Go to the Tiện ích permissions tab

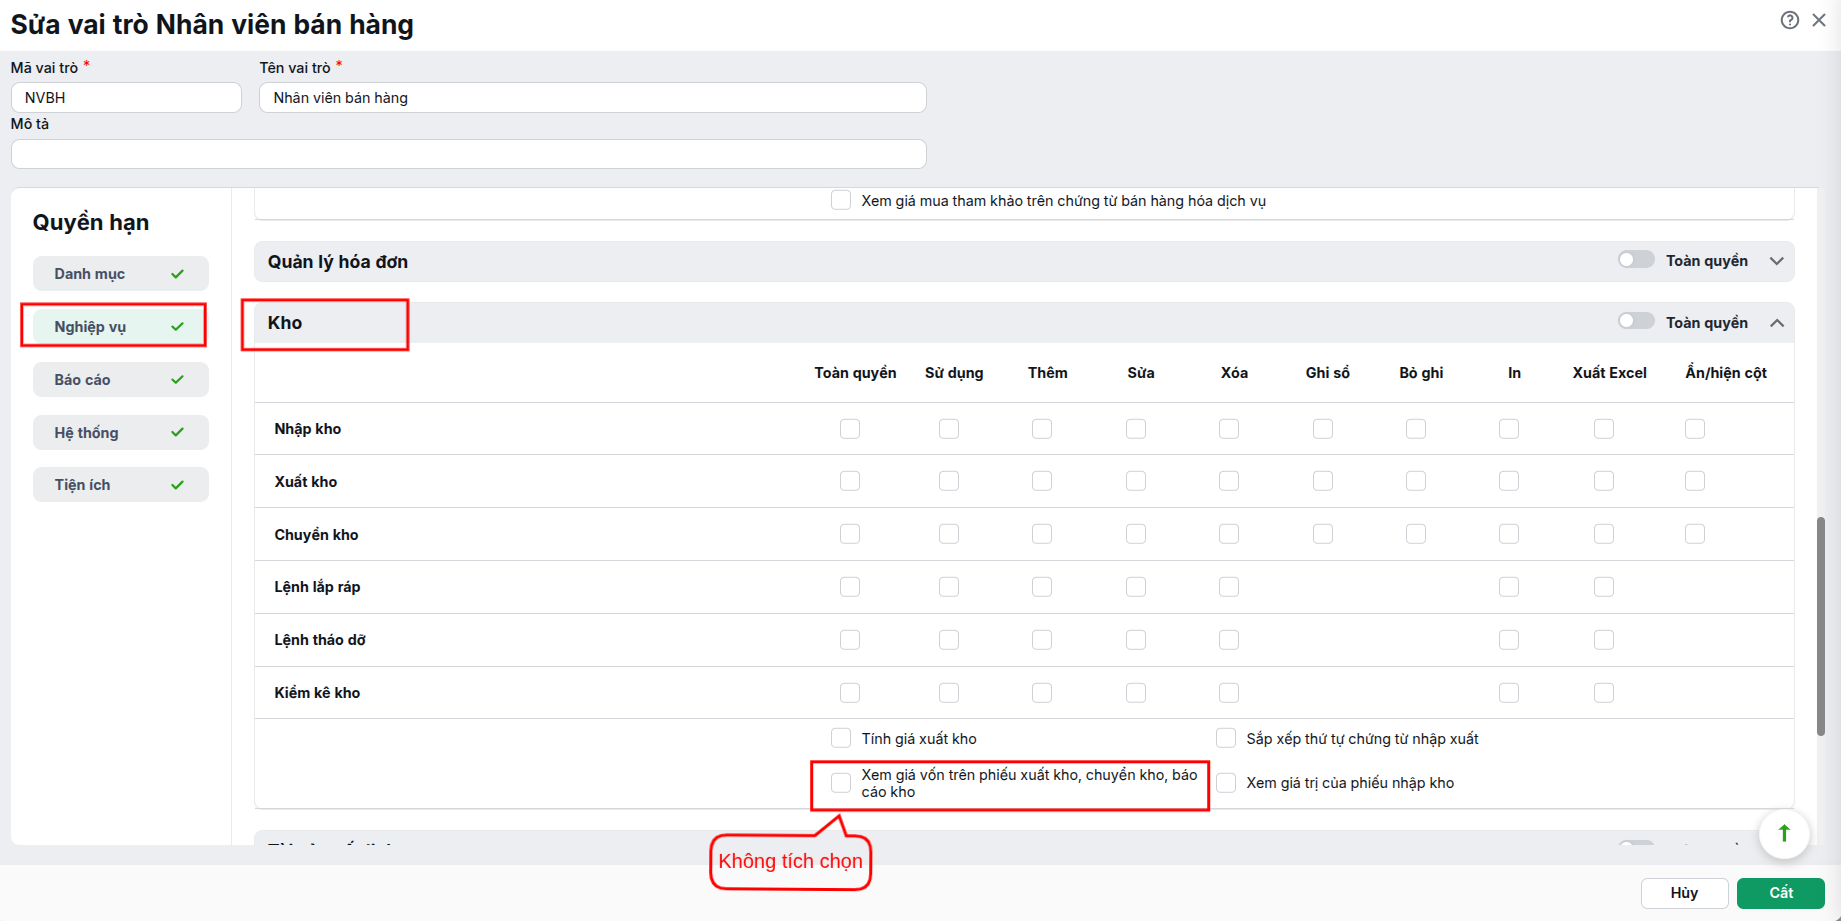click(x=120, y=485)
